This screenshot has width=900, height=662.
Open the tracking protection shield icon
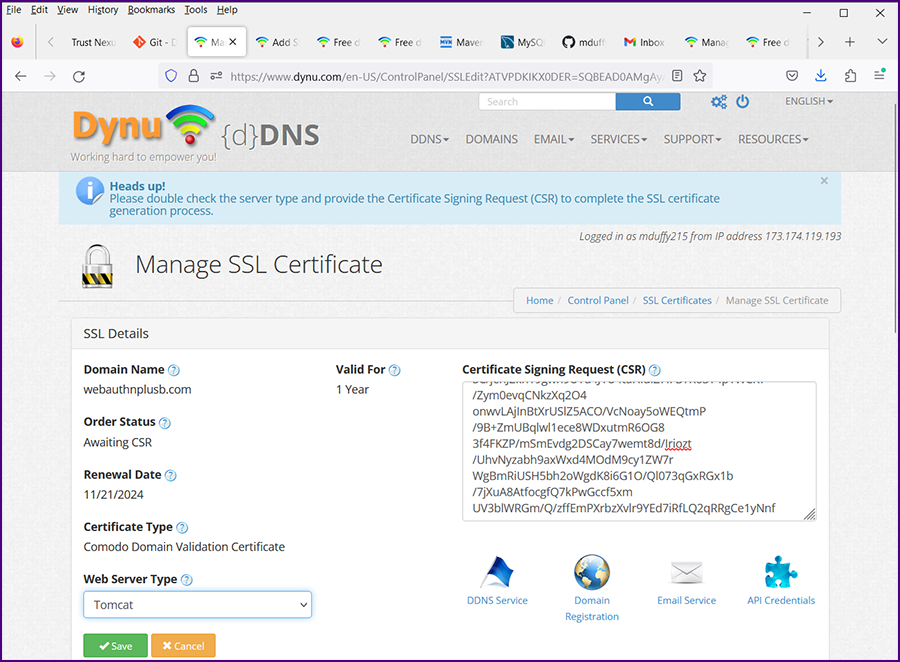click(171, 76)
